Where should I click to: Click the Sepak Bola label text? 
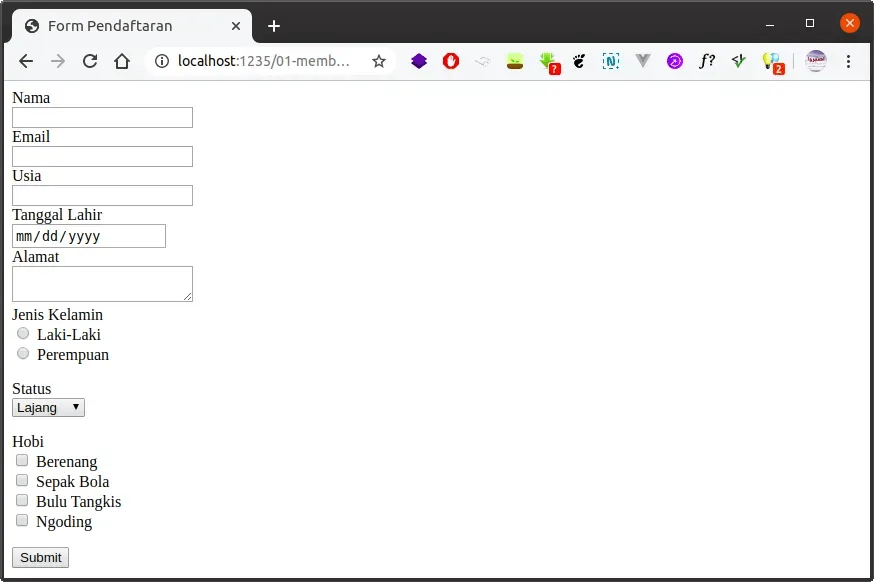click(72, 482)
